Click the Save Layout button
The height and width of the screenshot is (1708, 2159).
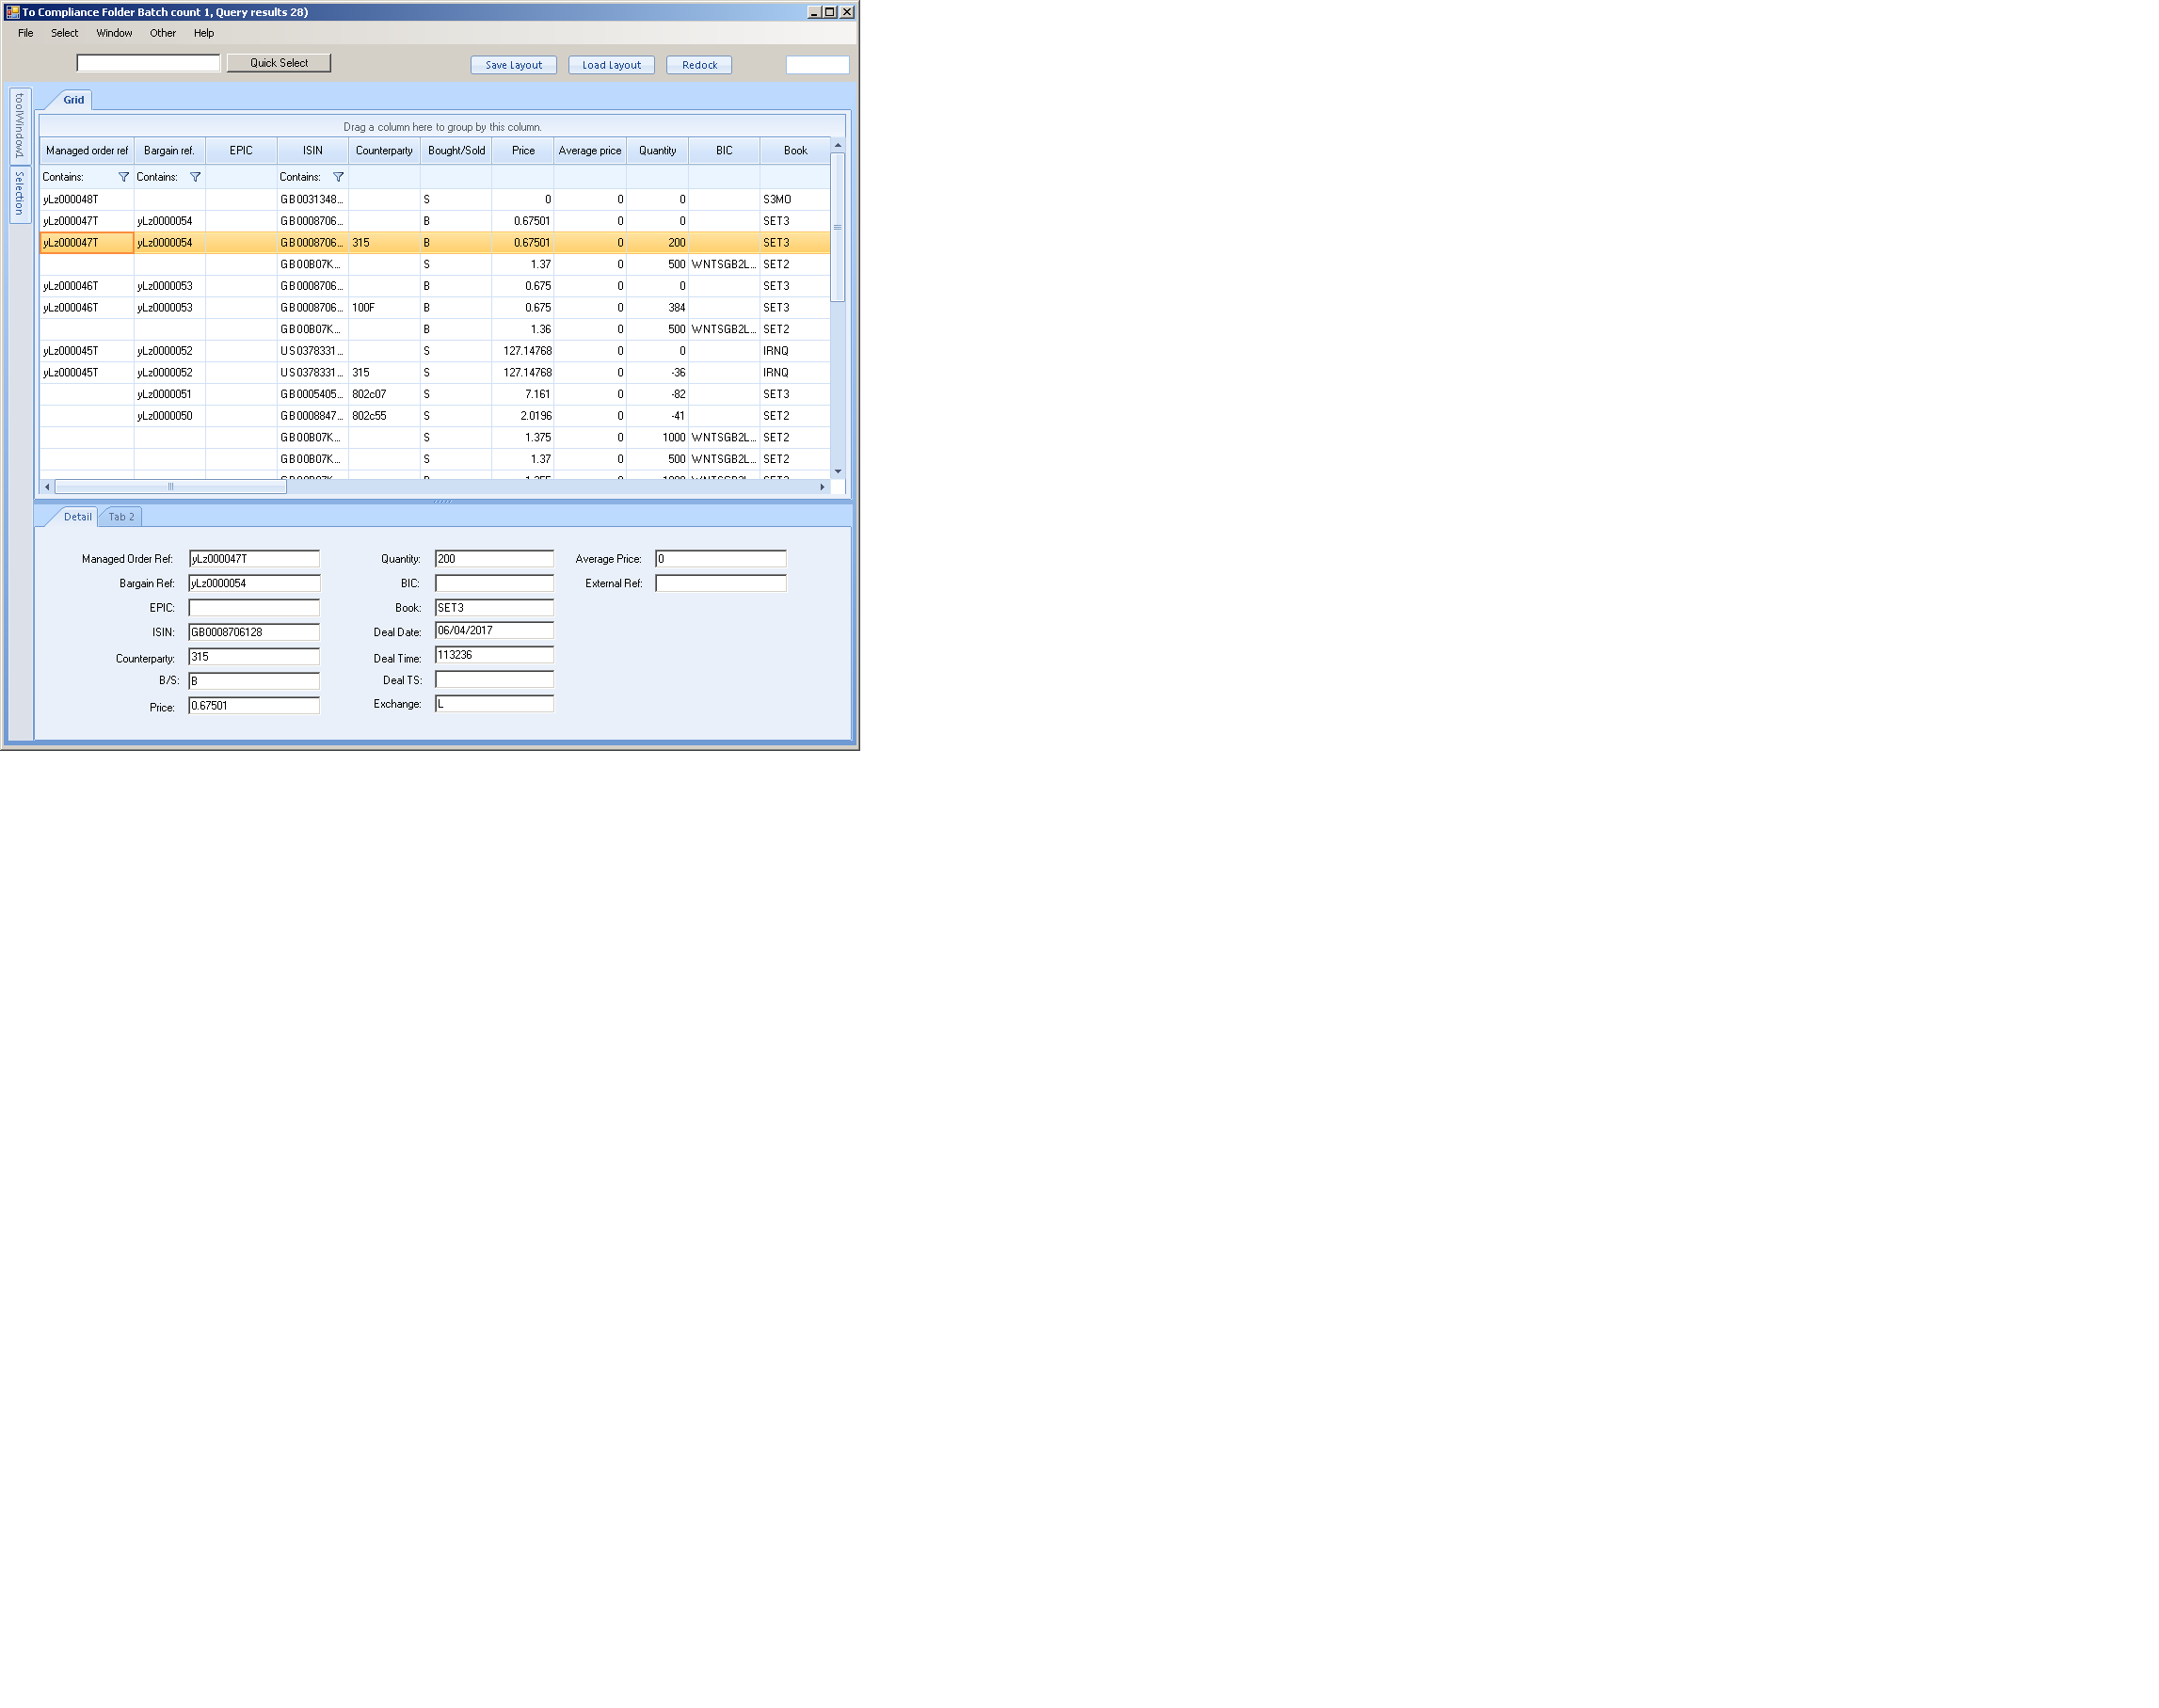[x=513, y=65]
